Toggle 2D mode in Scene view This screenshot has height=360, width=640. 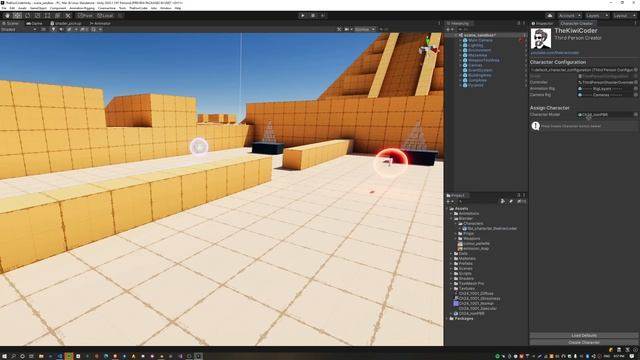tap(44, 29)
